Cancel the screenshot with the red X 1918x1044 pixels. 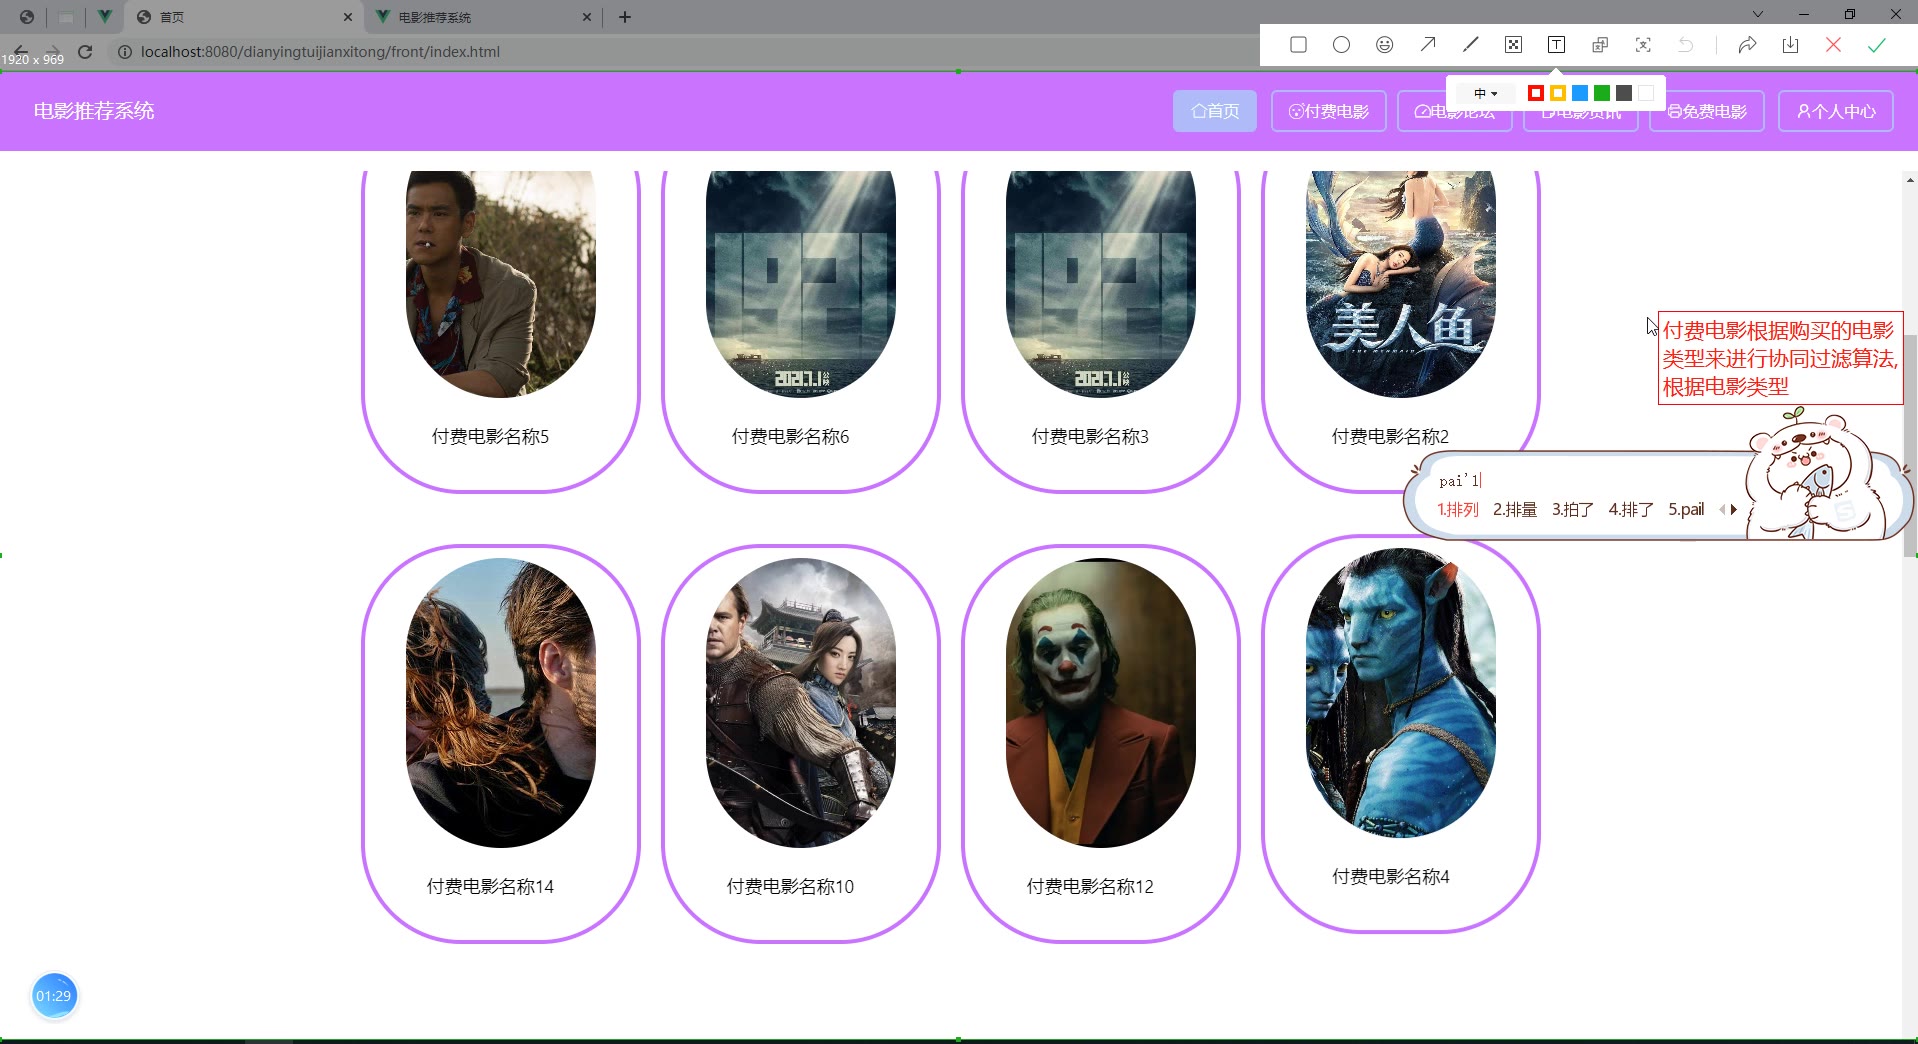click(1833, 45)
